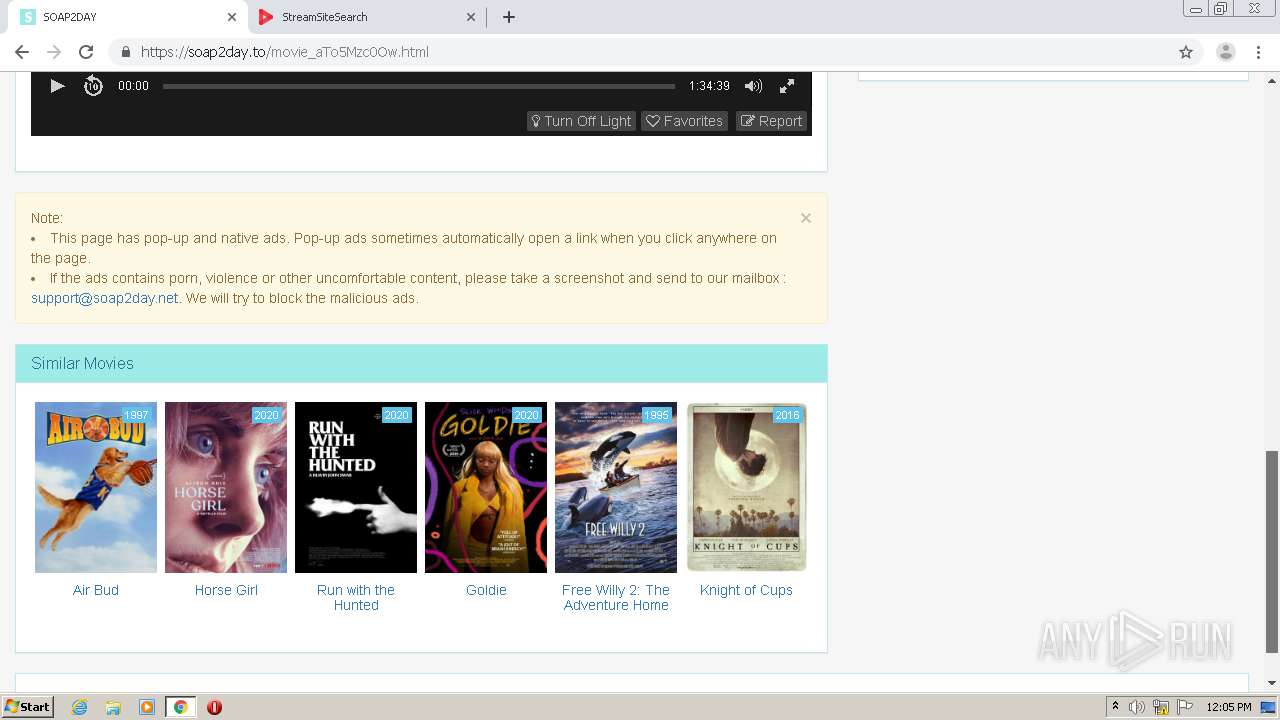
Task: Open Action Center flag icon
Action: pyautogui.click(x=1185, y=707)
